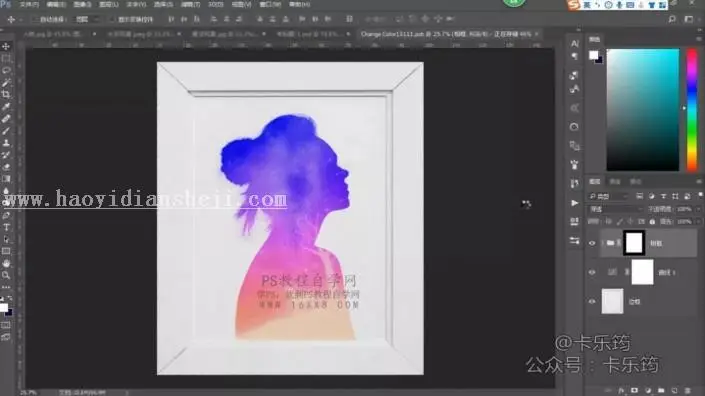Open the Actions panel play icon
Screen dimensions: 705x396
pos(575,203)
